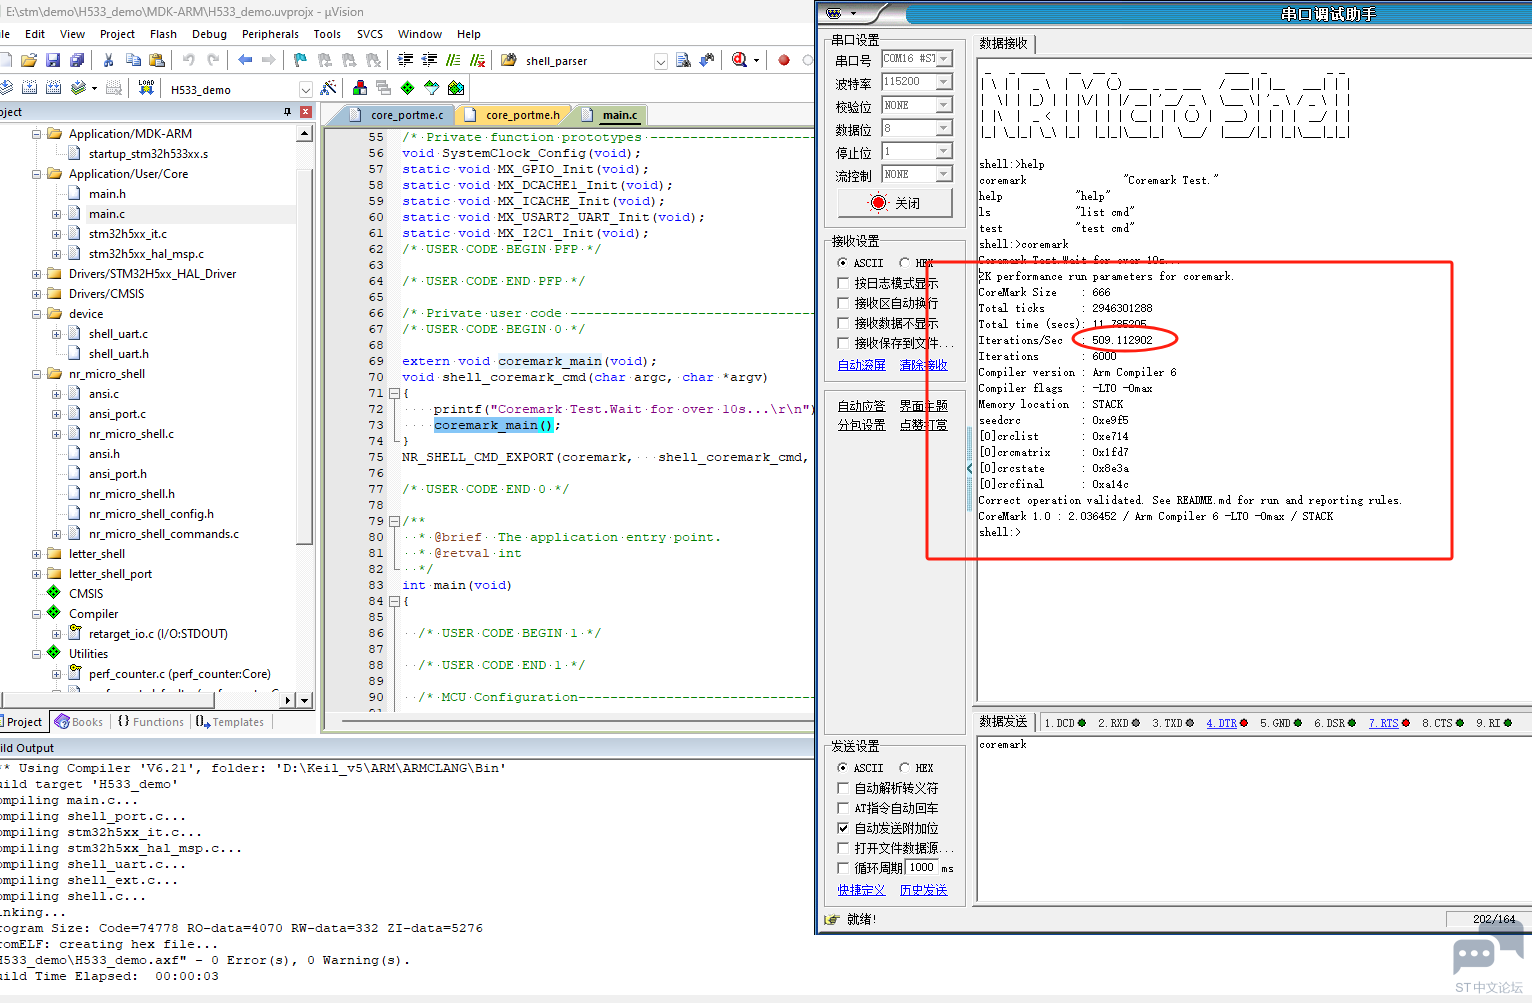Click the Comment selection icon
This screenshot has width=1532, height=1003.
[x=453, y=60]
